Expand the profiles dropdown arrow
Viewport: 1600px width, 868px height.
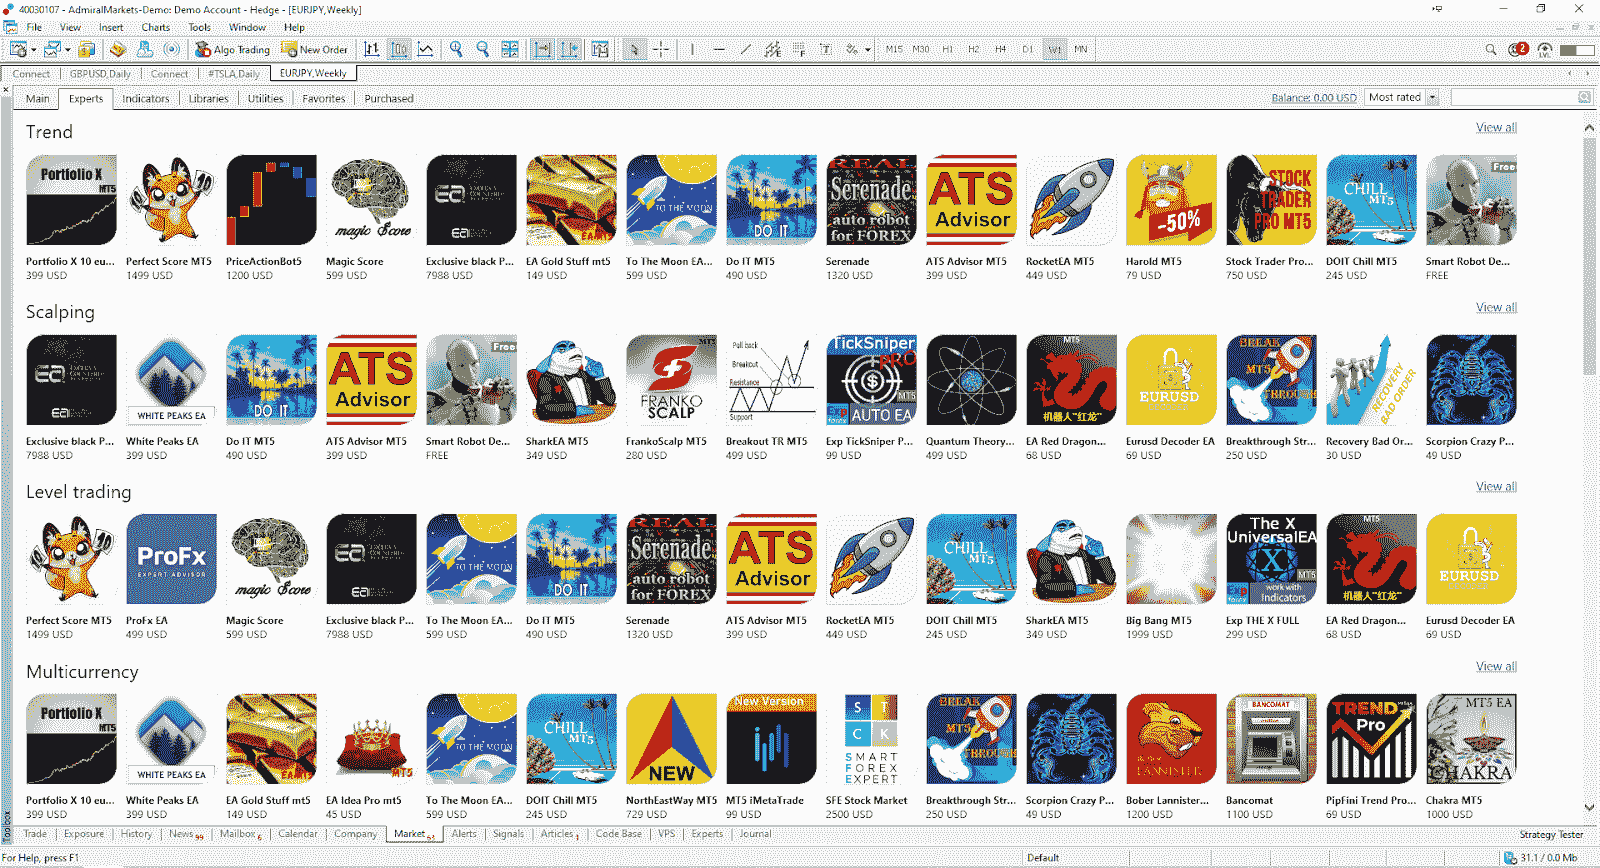pyautogui.click(x=67, y=49)
